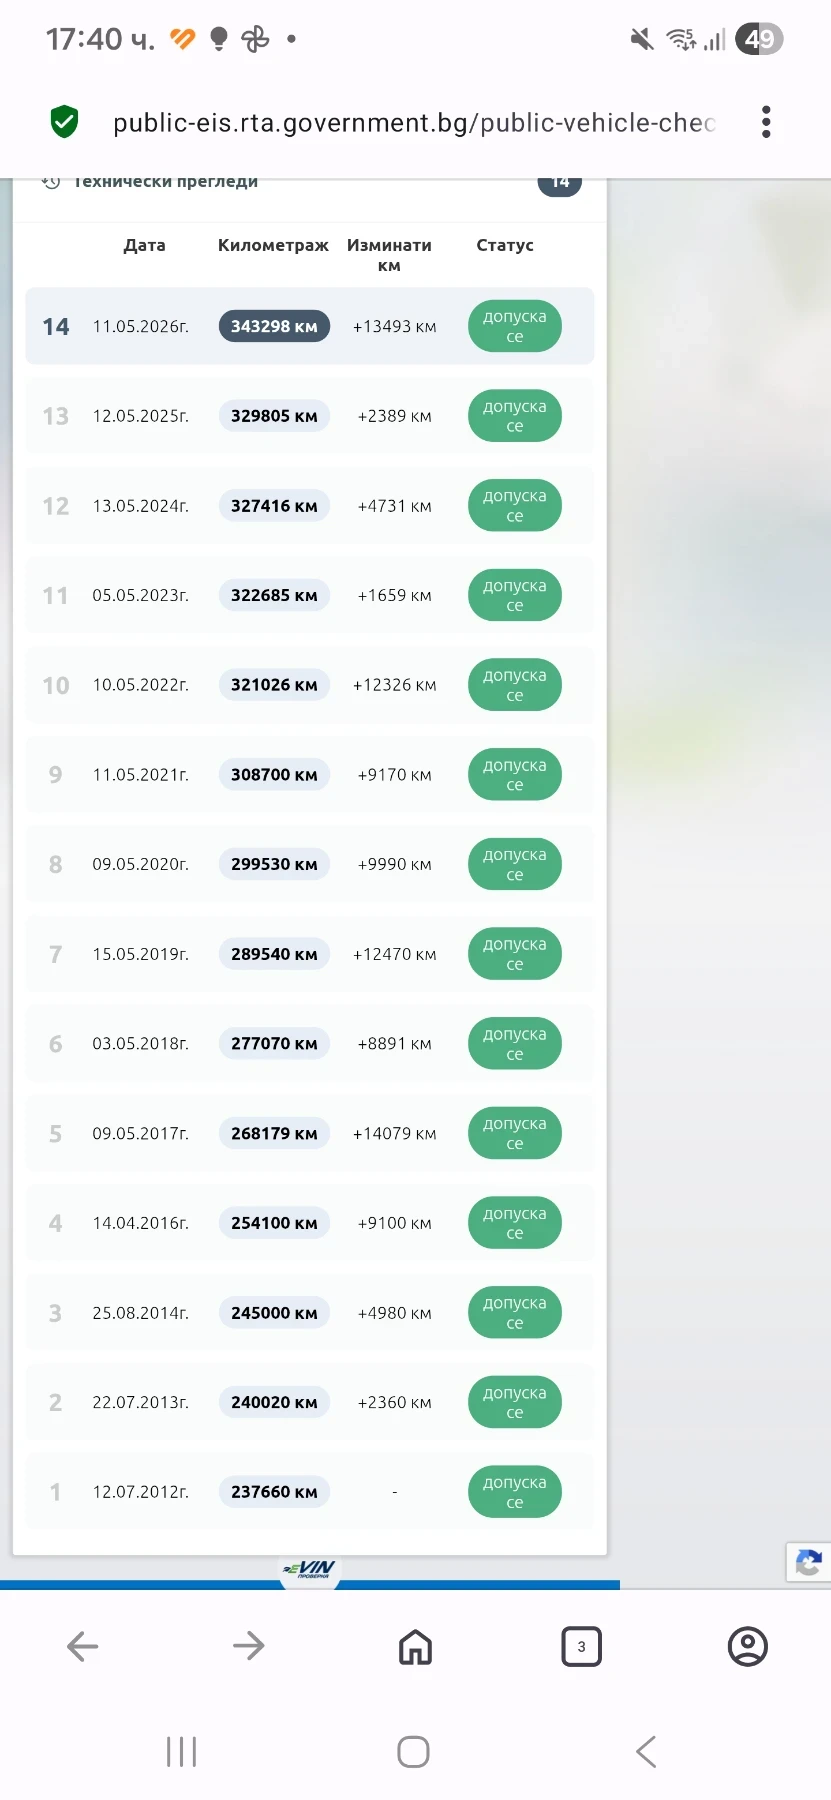831x1800 pixels.
Task: Select the URL address bar text
Action: point(414,123)
